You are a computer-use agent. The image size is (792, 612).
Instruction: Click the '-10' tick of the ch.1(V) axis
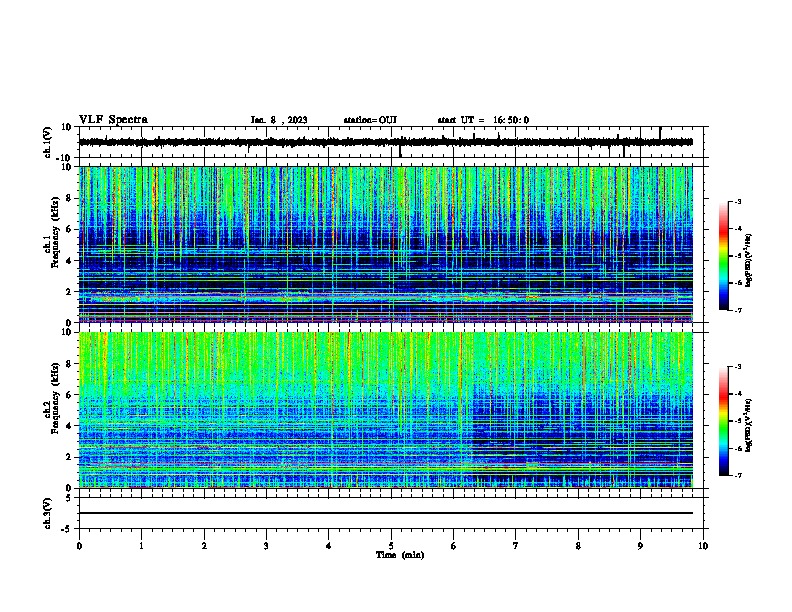tap(65, 158)
